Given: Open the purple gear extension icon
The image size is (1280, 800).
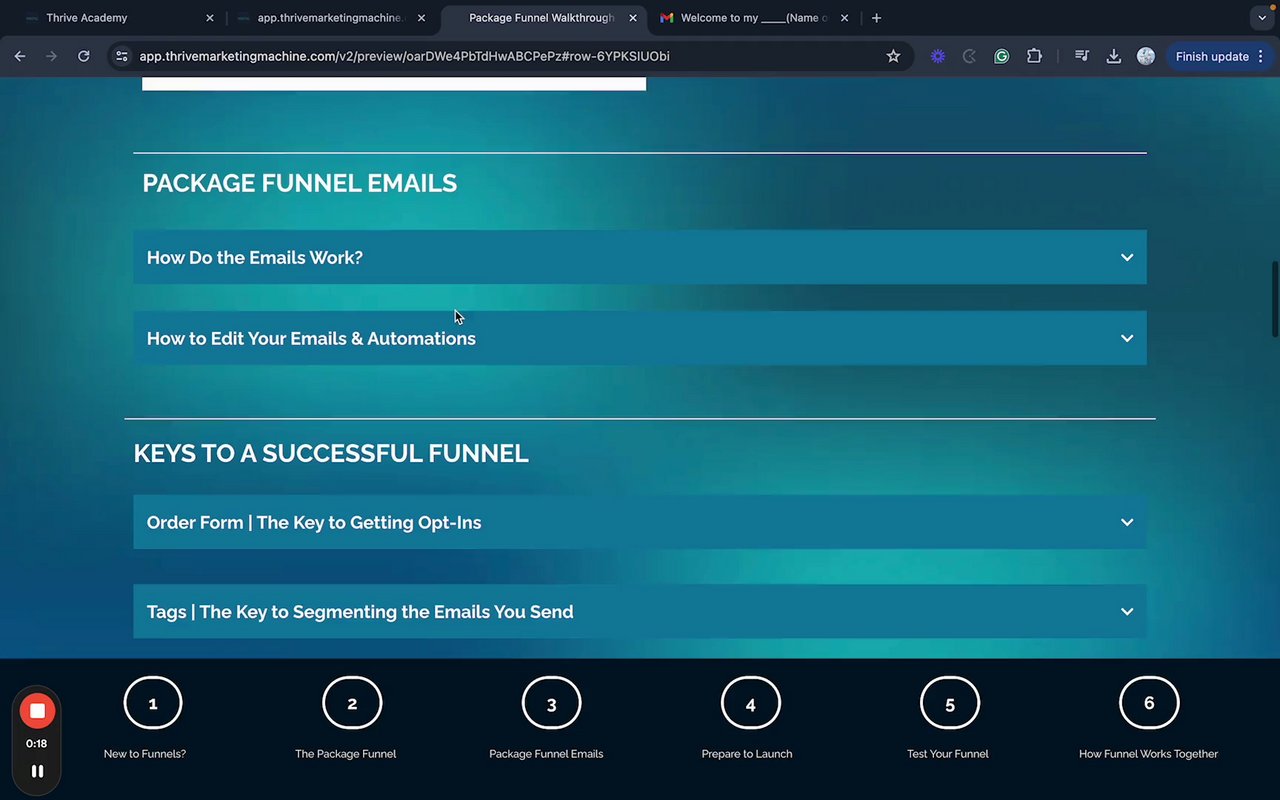Looking at the screenshot, I should (x=938, y=57).
